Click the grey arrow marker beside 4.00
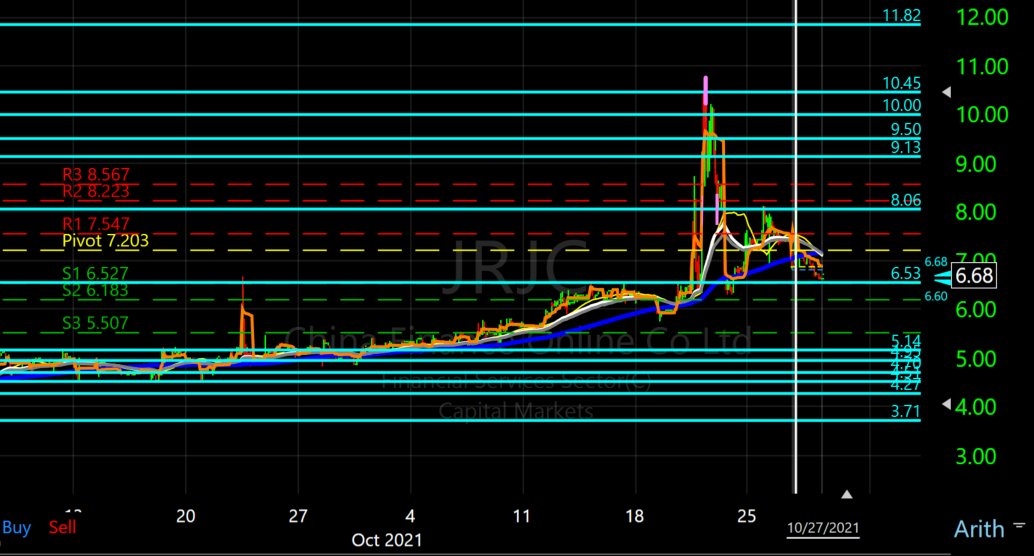 point(946,404)
